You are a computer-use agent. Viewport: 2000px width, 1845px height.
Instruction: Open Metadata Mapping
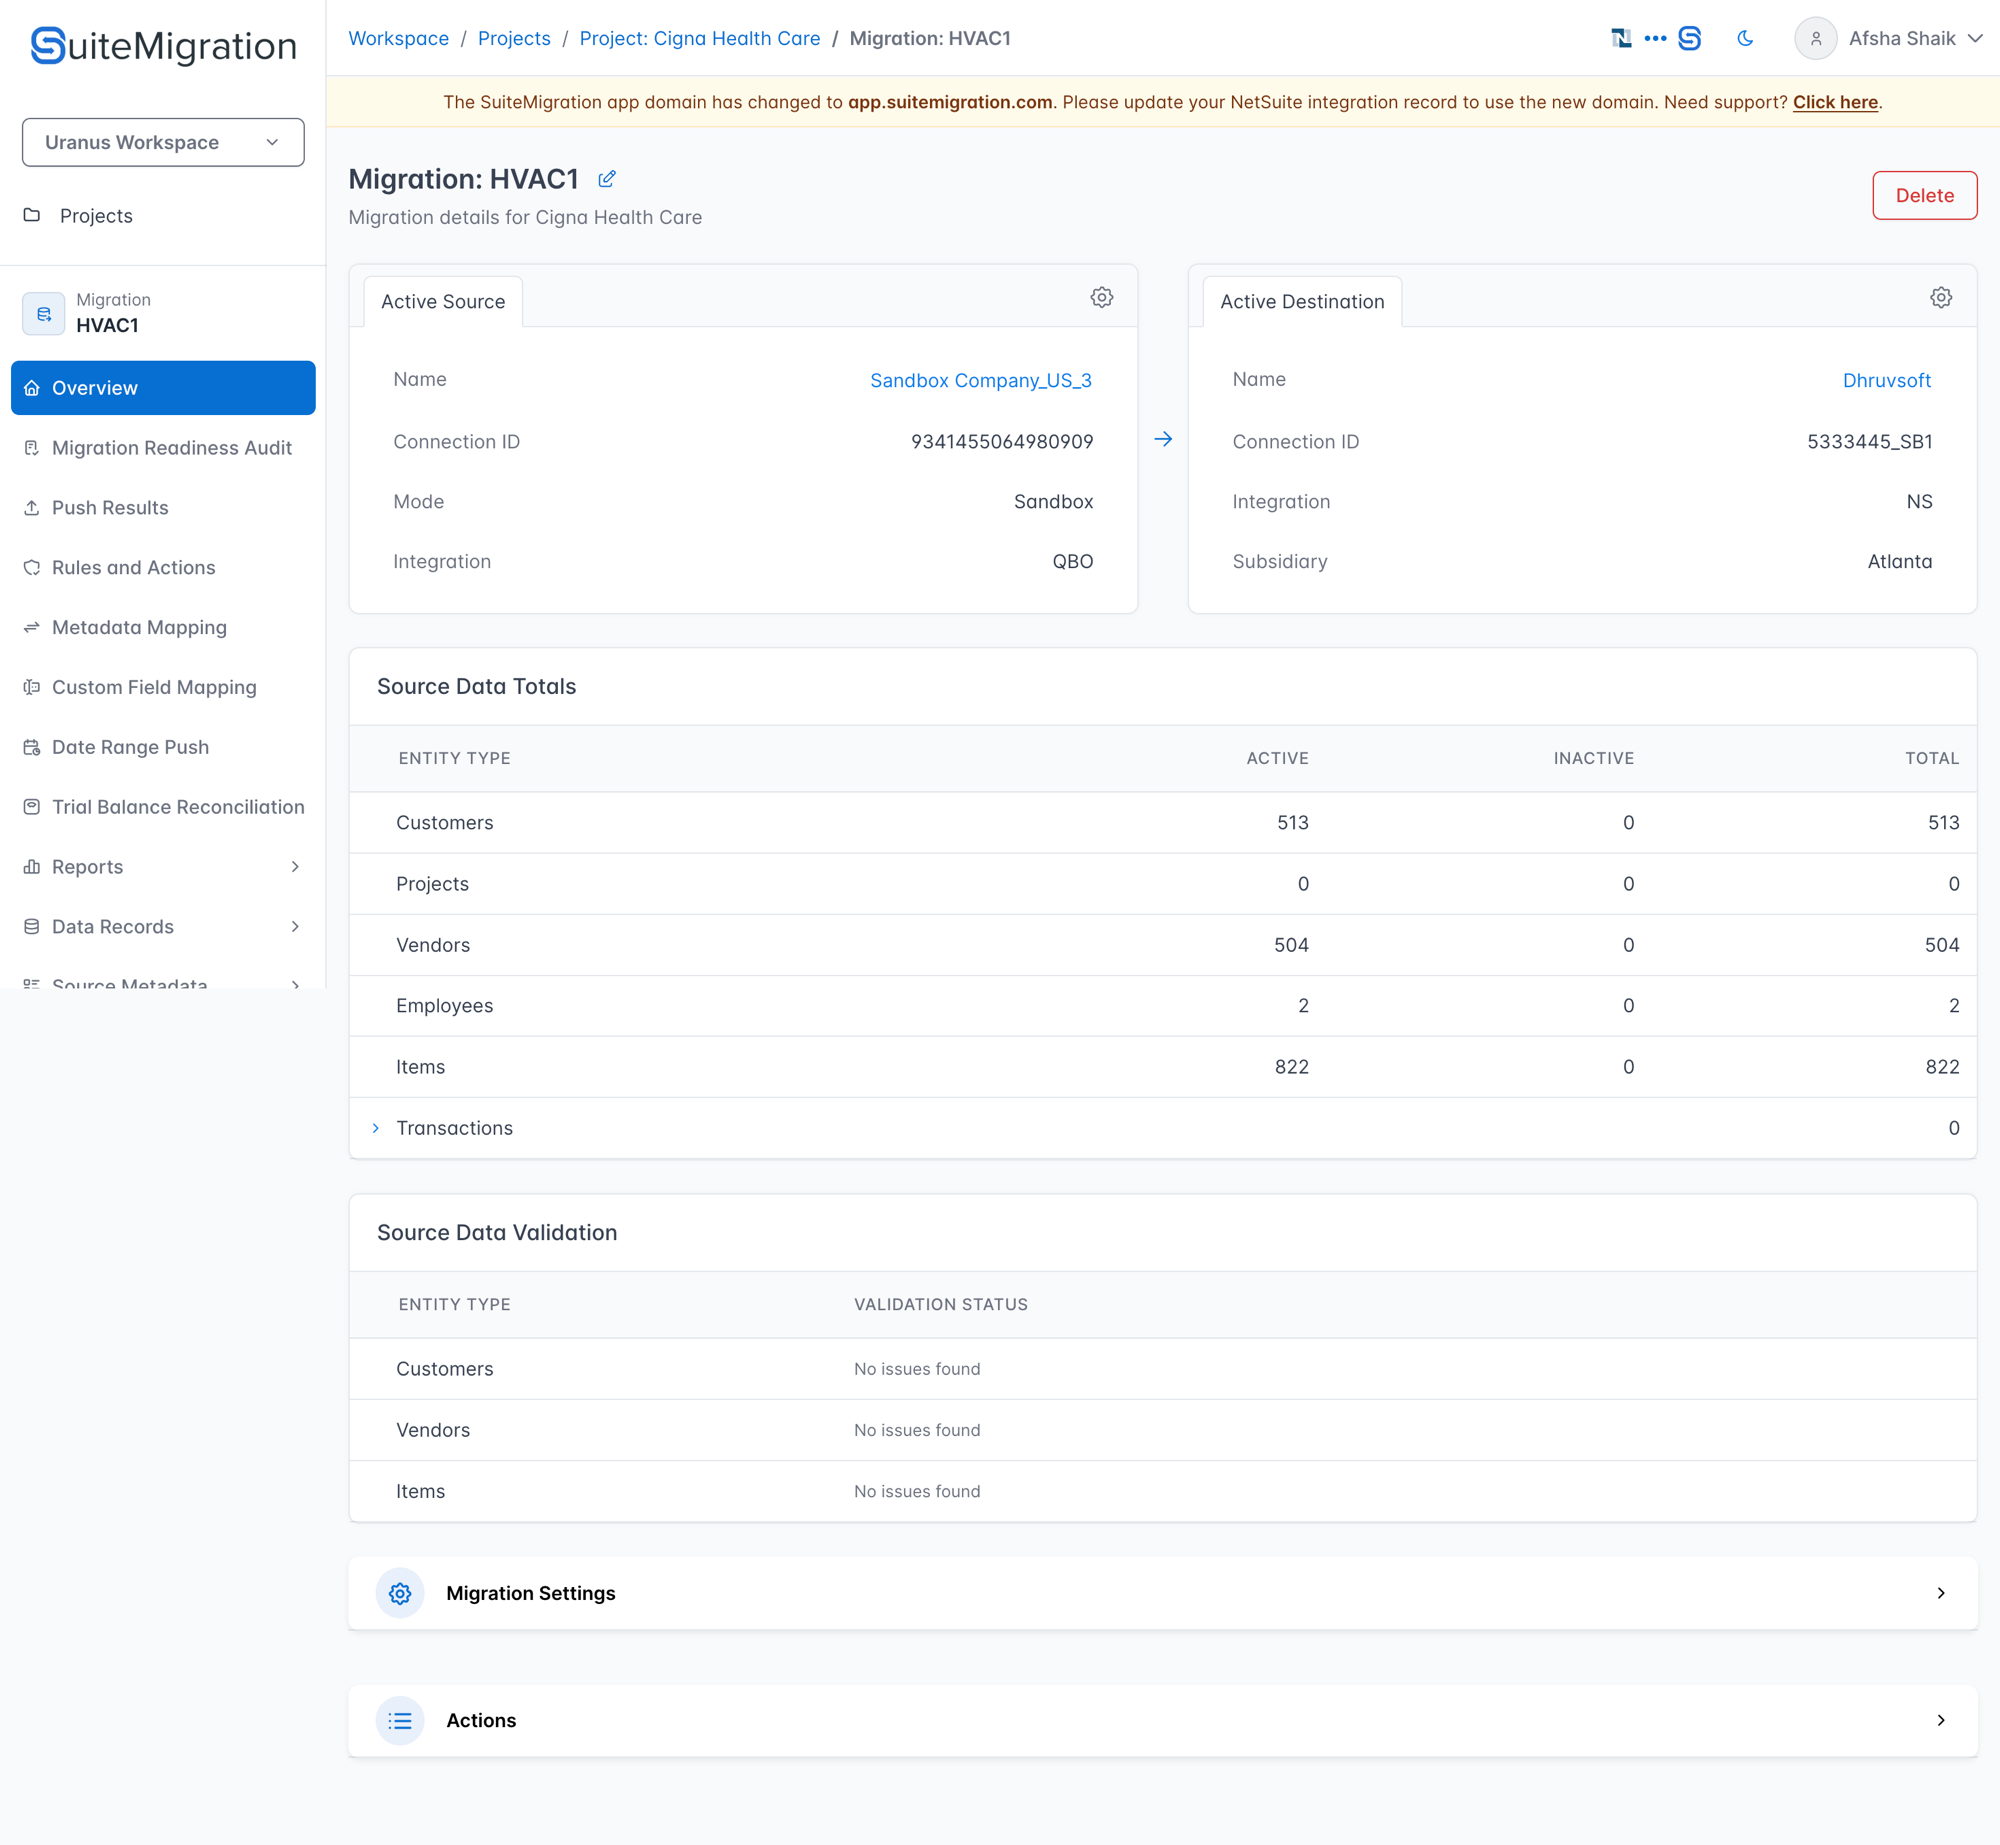(139, 628)
